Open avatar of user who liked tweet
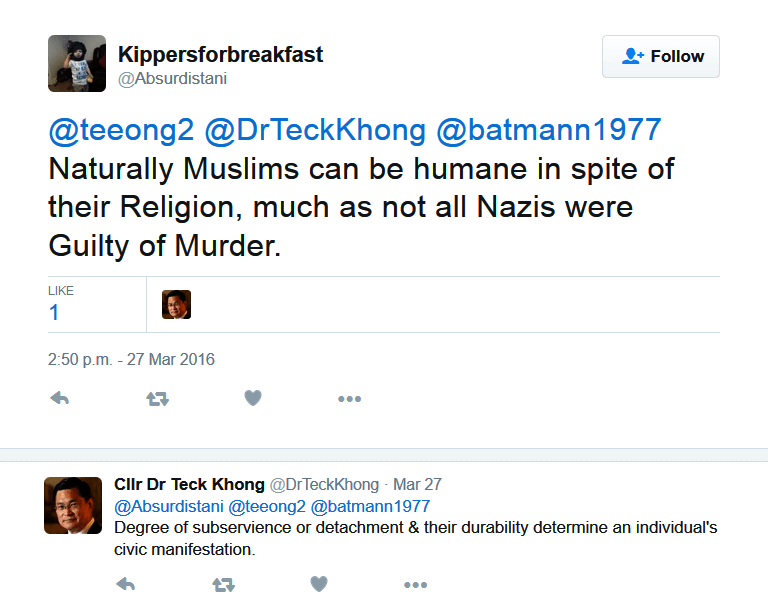Viewport: 768px width, 608px height. pos(176,304)
